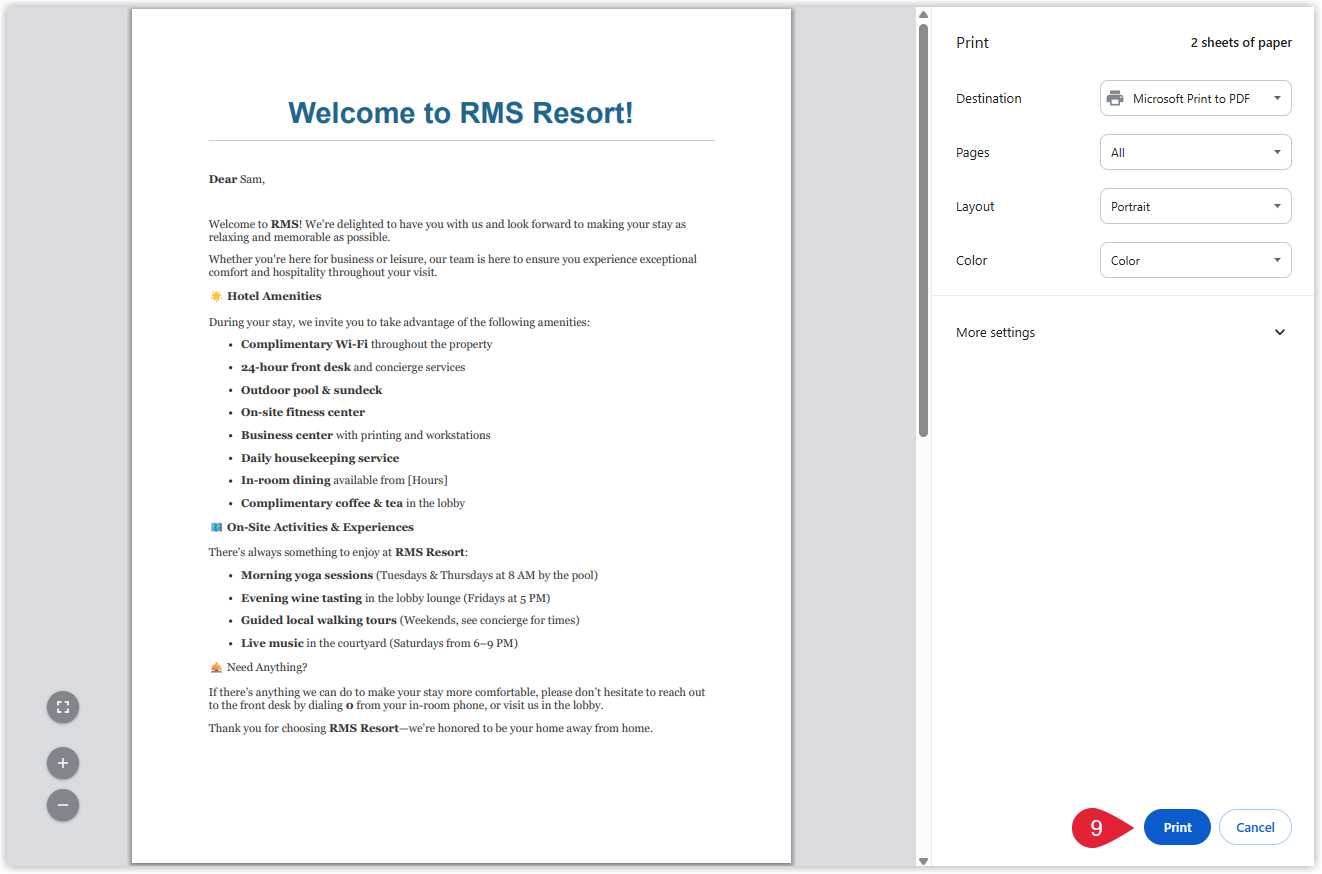The image size is (1322, 874).
Task: Open the Pages dropdown showing All
Action: click(1196, 152)
